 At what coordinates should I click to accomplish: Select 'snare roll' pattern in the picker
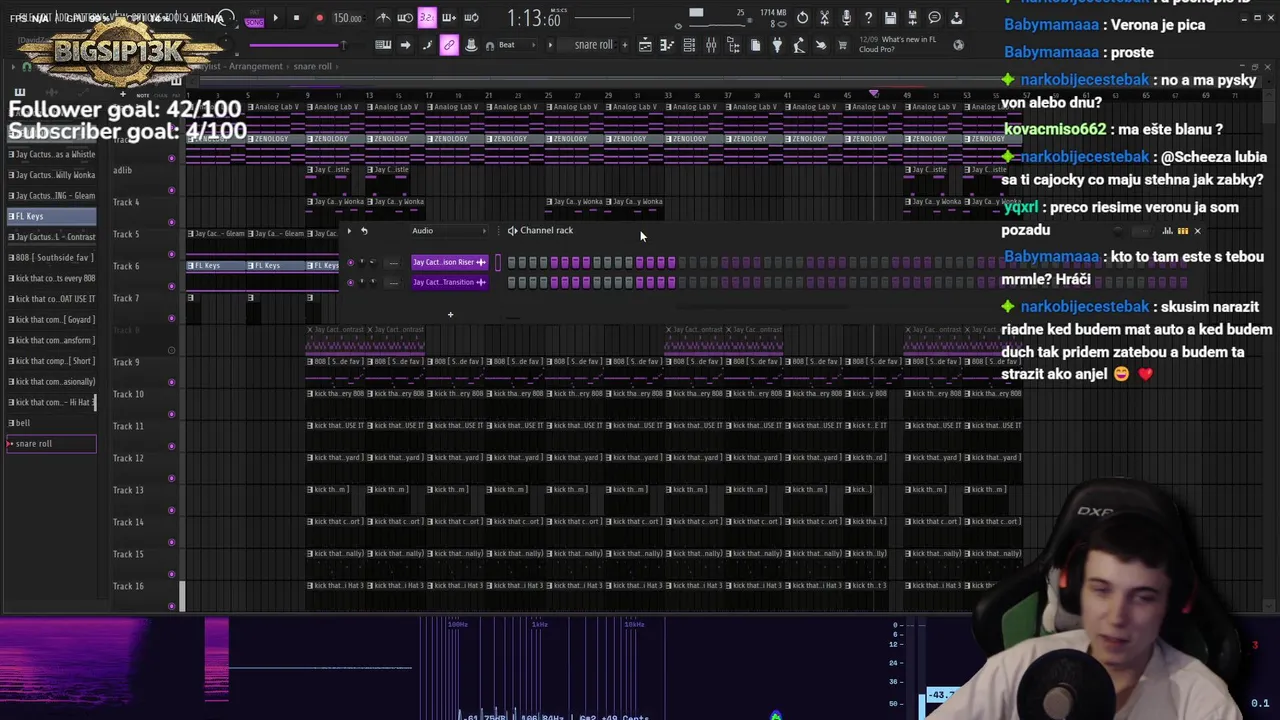click(52, 444)
